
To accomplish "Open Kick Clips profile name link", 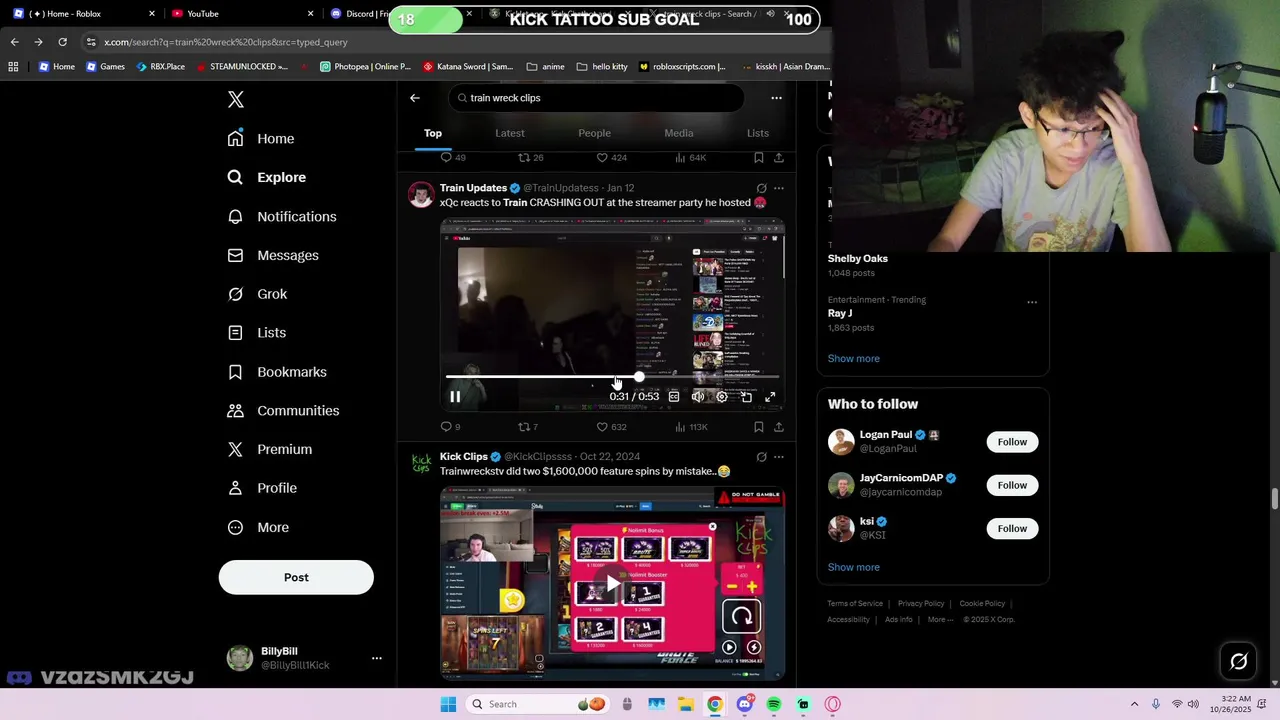I will coord(464,457).
